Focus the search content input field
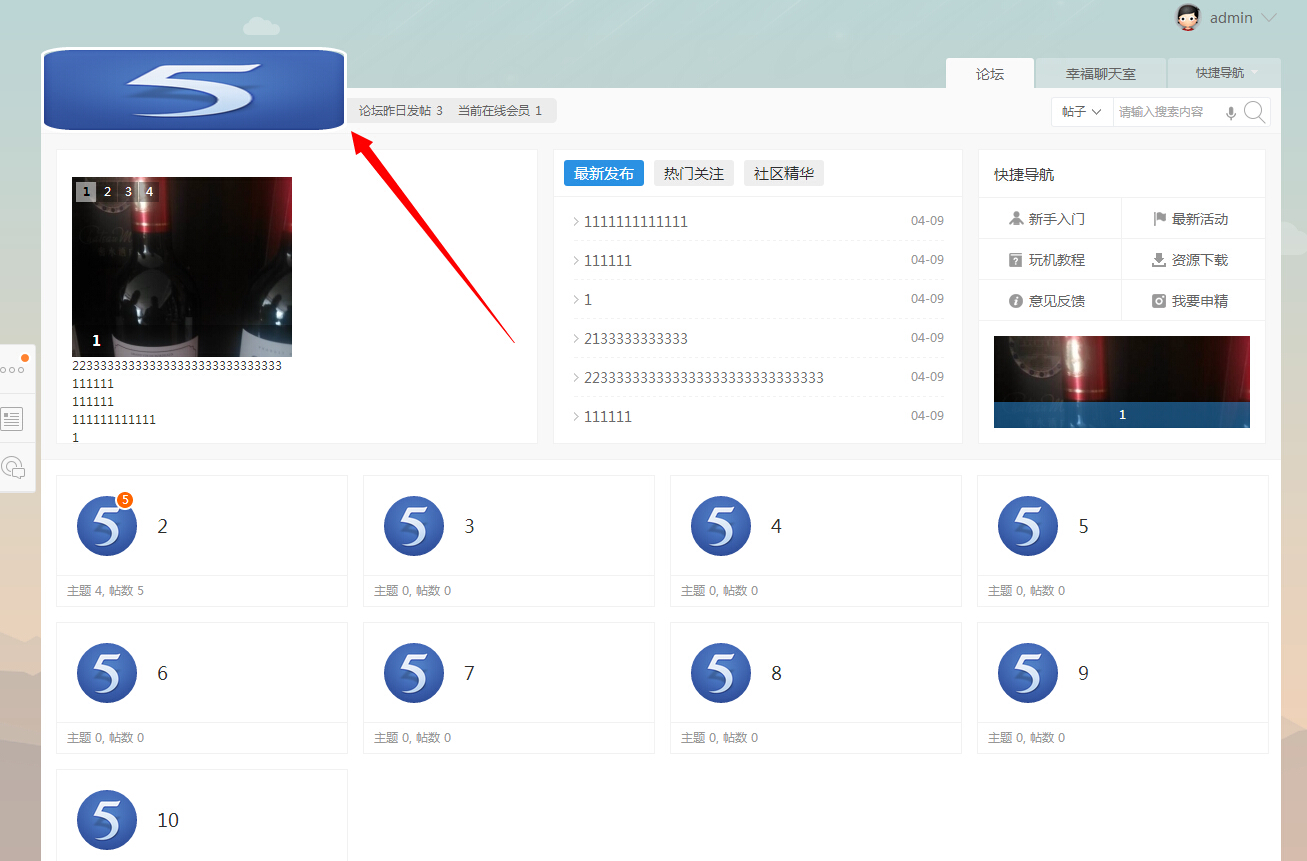1307x861 pixels. click(1168, 112)
